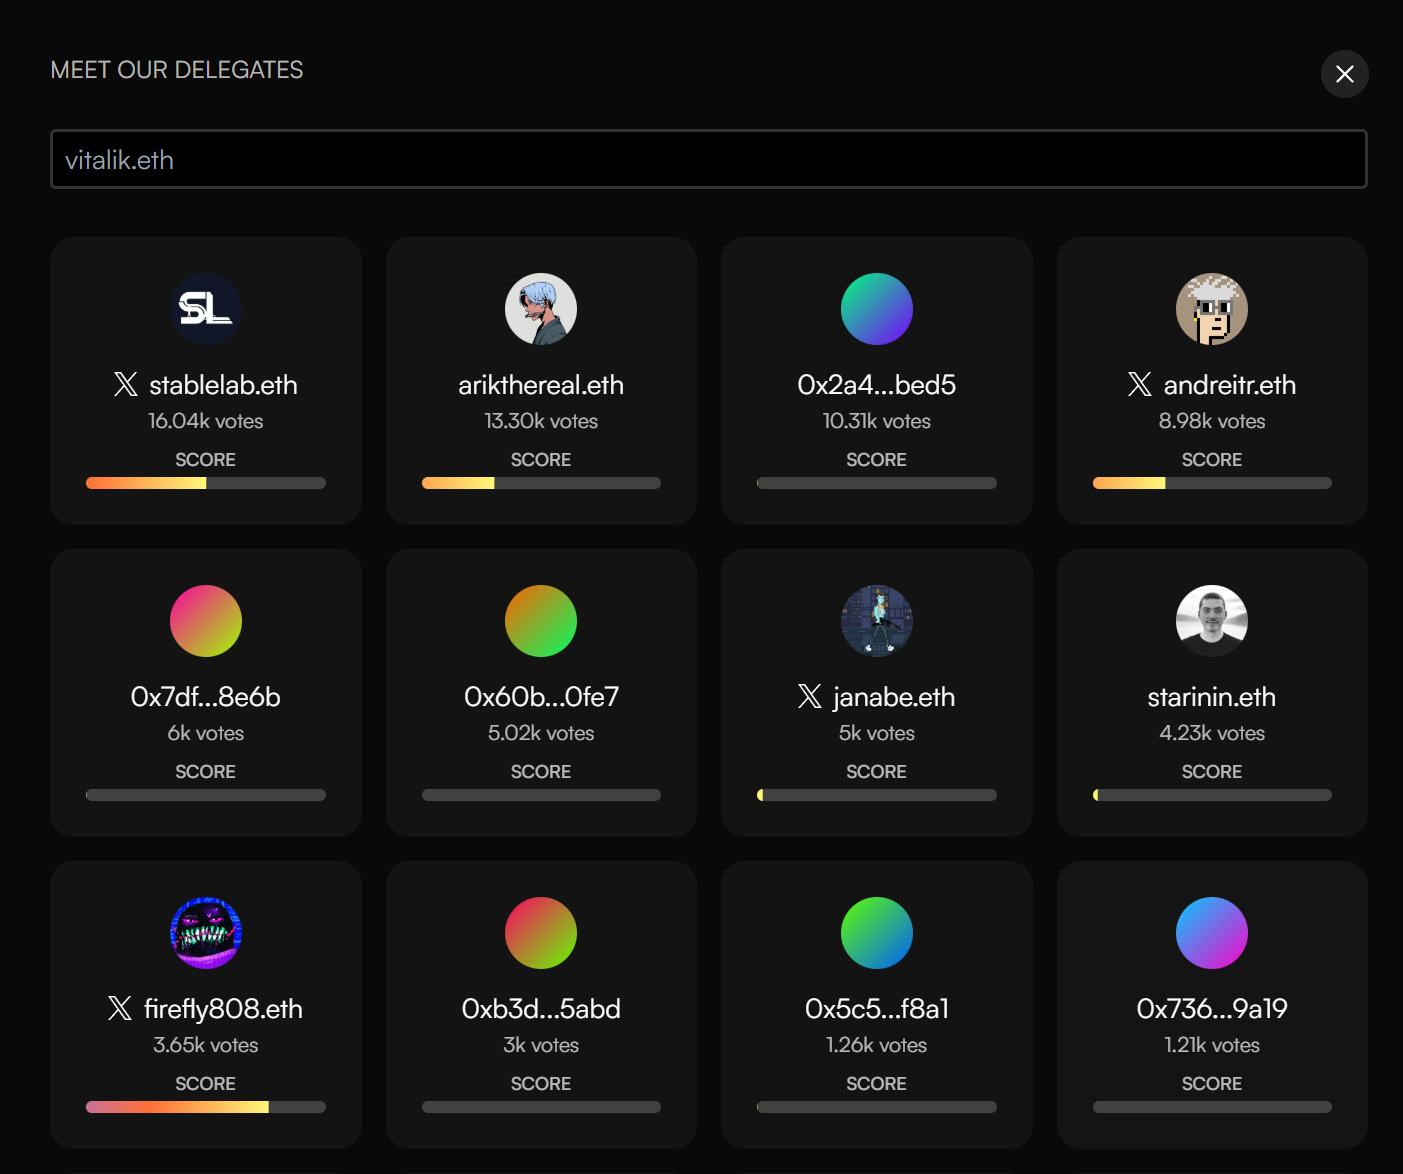Screen dimensions: 1403x1174
Task: Click starinin.eth's profile photo
Action: pyautogui.click(x=1212, y=621)
